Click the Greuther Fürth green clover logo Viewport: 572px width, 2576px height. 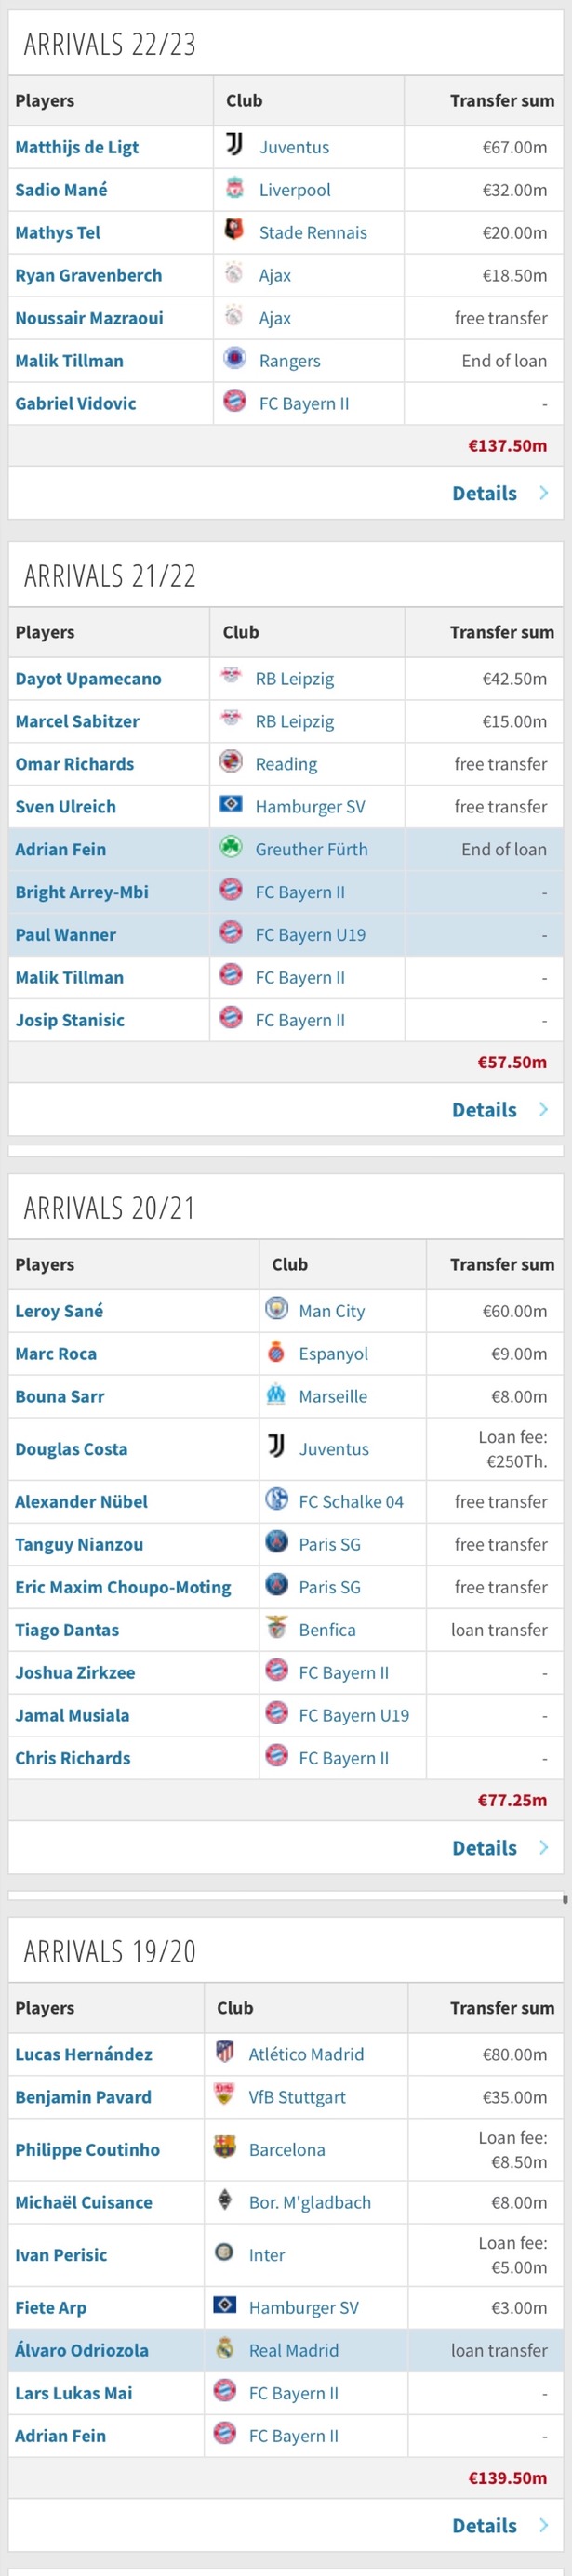231,848
